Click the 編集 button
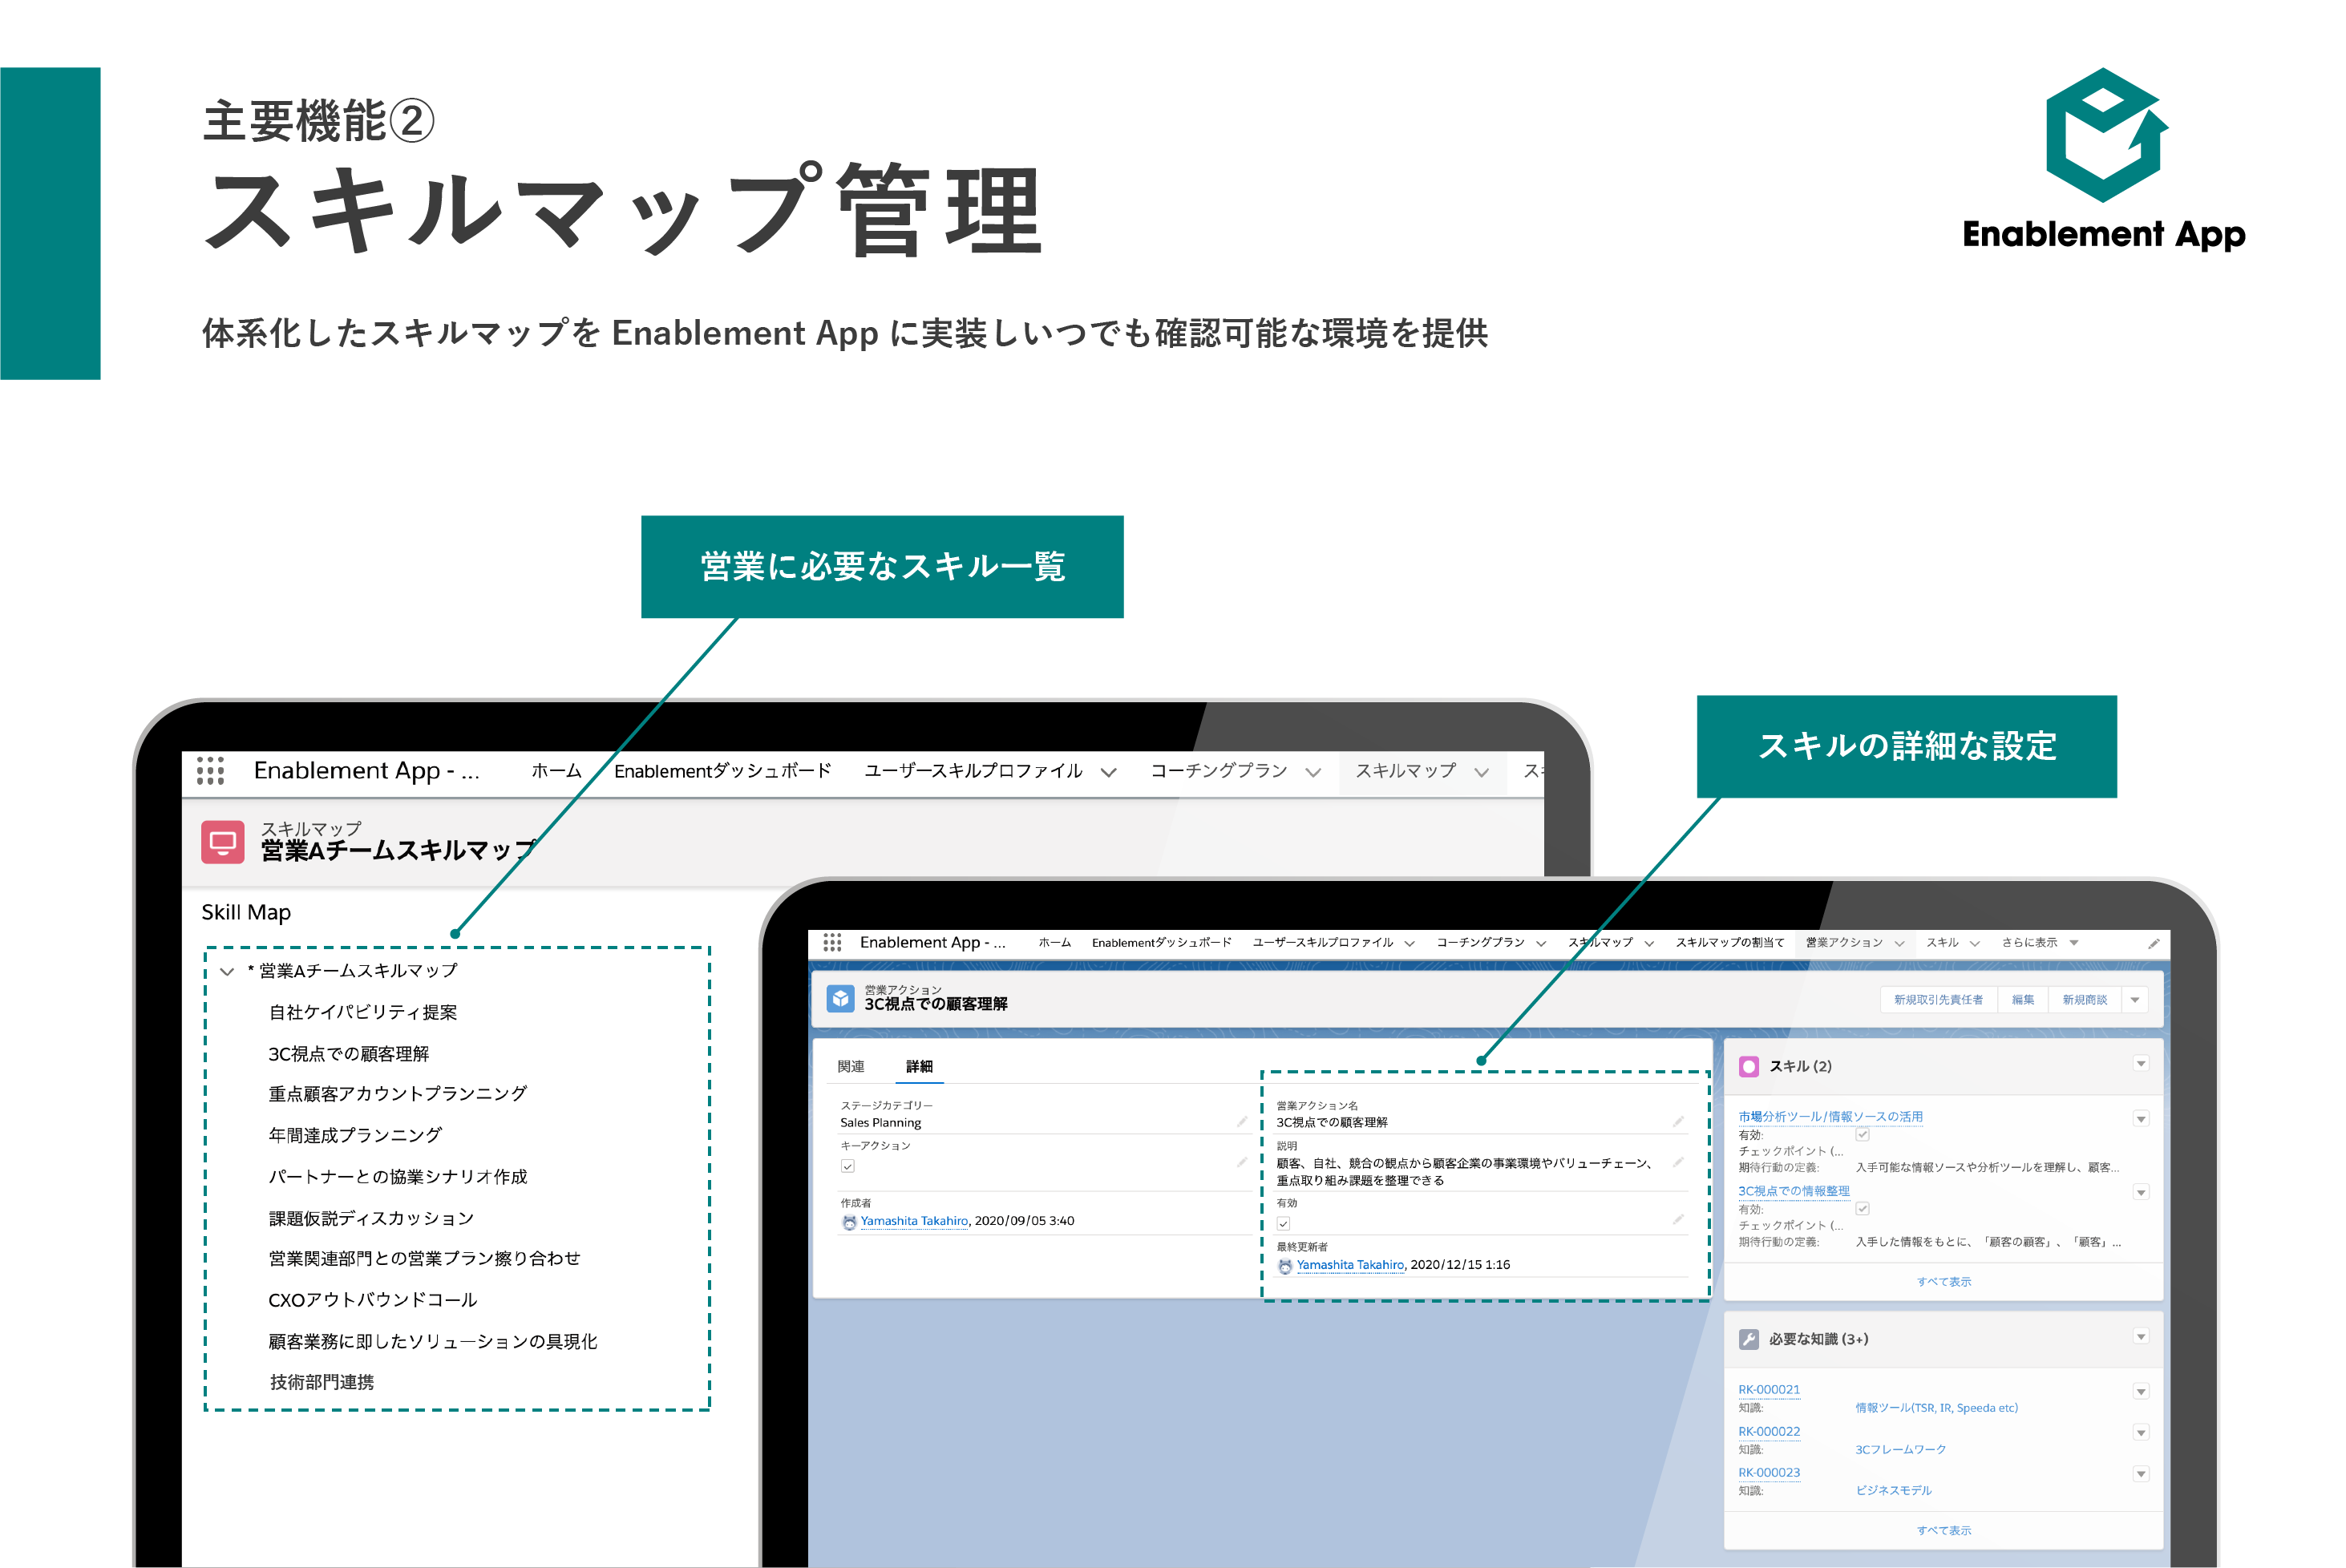This screenshot has height=1568, width=2346. (x=2022, y=1000)
